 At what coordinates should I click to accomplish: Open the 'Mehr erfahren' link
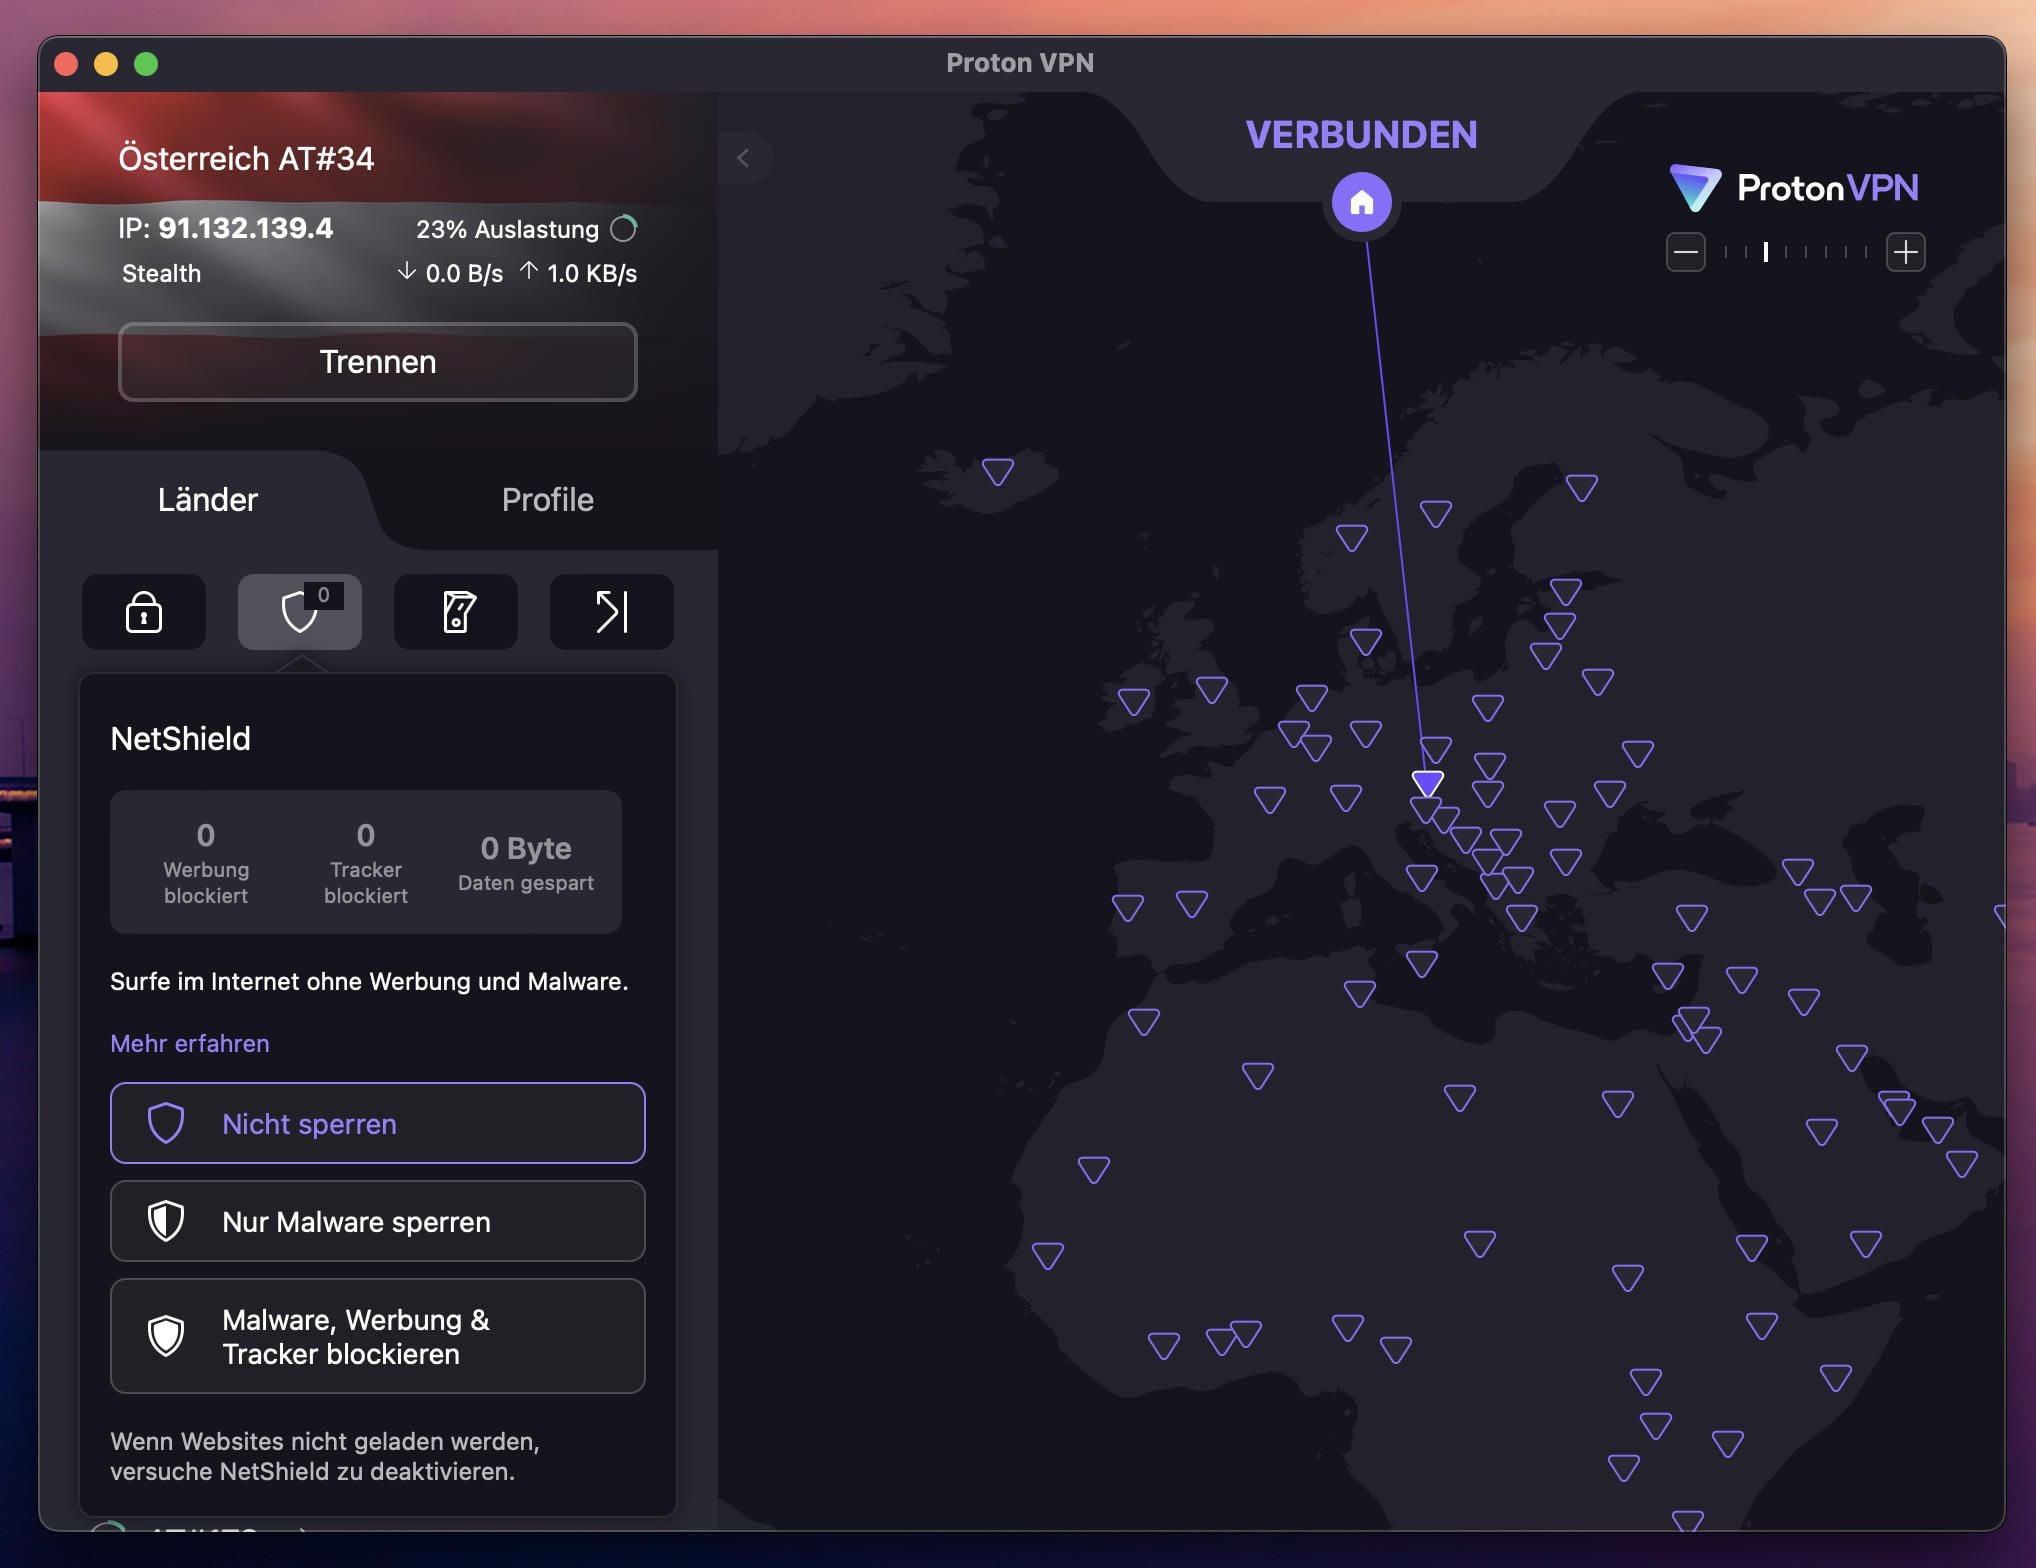click(190, 1043)
